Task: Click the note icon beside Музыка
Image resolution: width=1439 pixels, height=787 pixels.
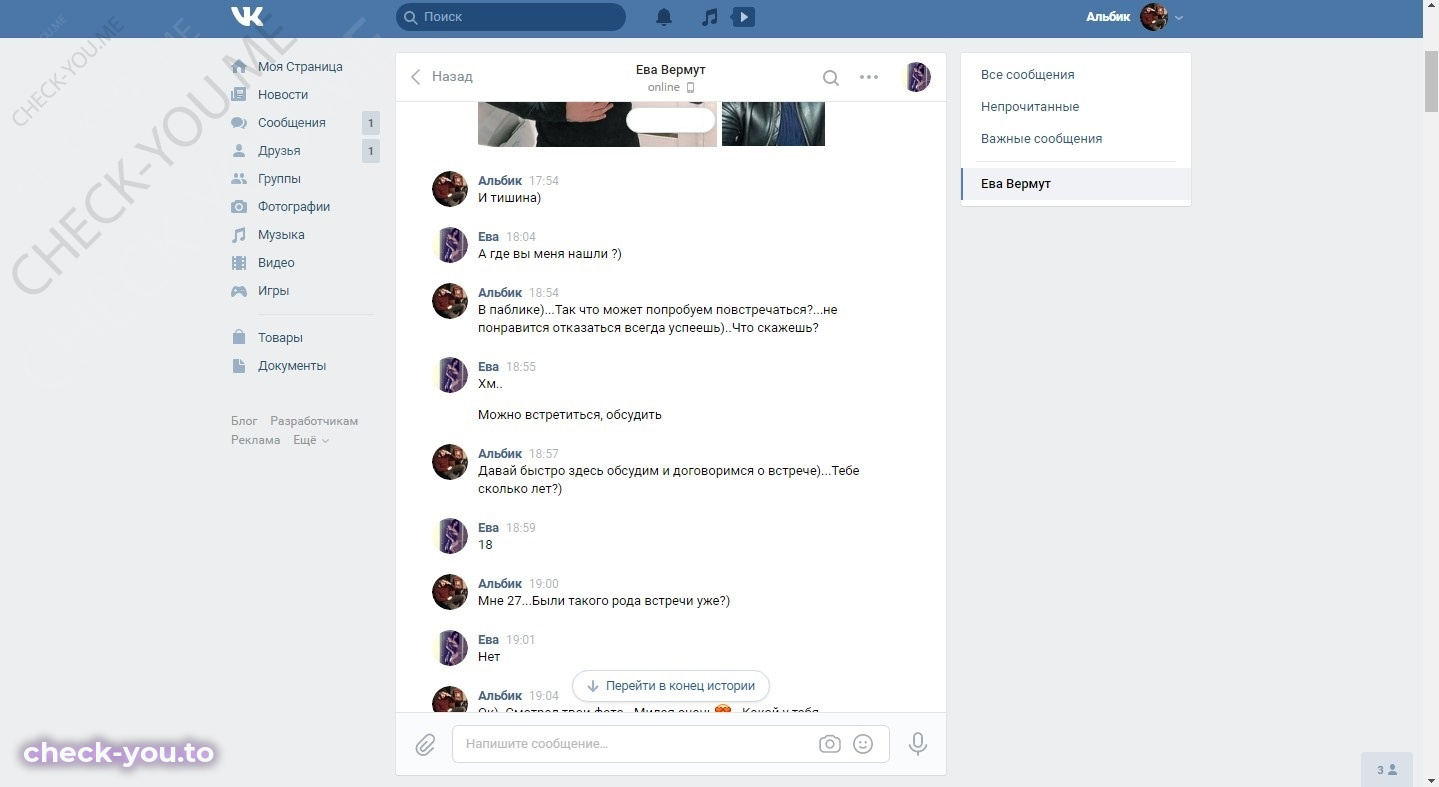Action: point(239,235)
